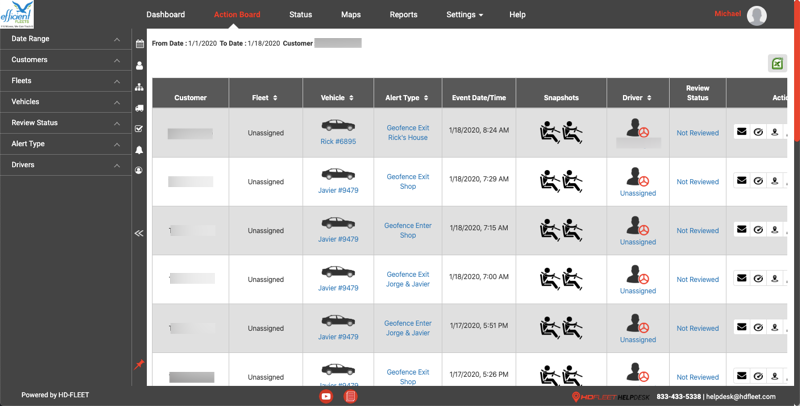Screen dimensions: 800x406
Task: Open the Settings dropdown menu
Action: pyautogui.click(x=464, y=14)
